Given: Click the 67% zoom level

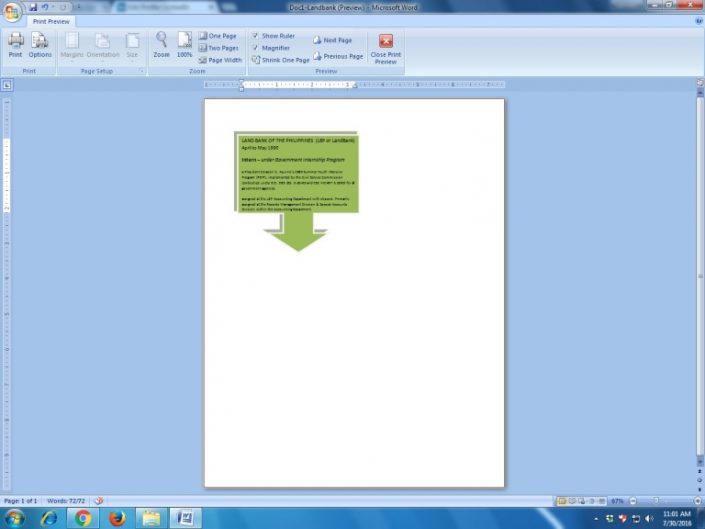Looking at the screenshot, I should click(x=617, y=501).
